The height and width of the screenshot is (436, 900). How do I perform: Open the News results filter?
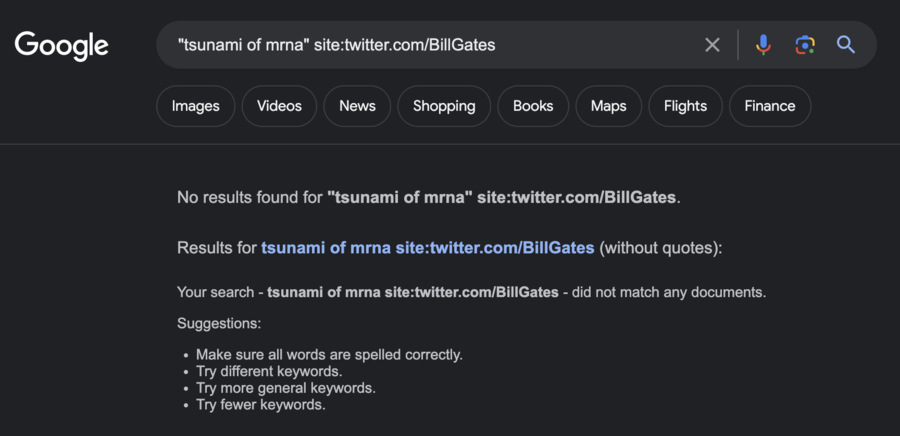tap(357, 106)
